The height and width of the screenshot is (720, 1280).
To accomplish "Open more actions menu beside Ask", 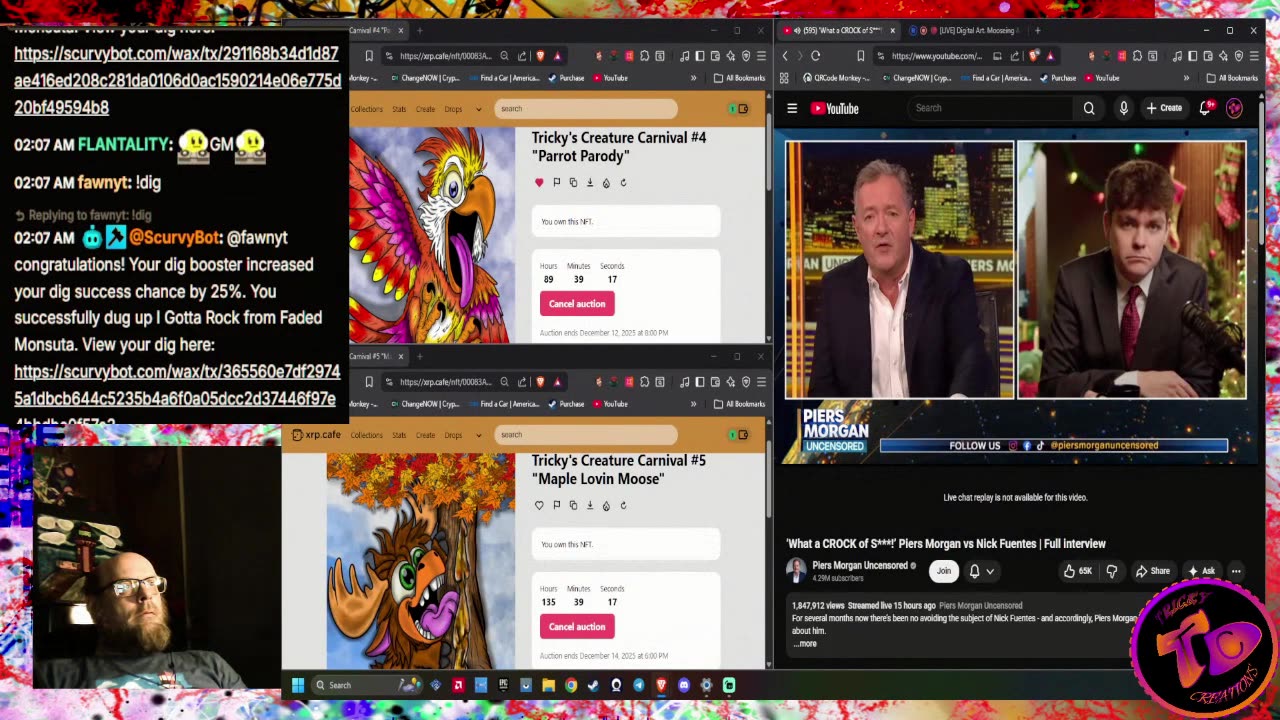I will click(1236, 571).
